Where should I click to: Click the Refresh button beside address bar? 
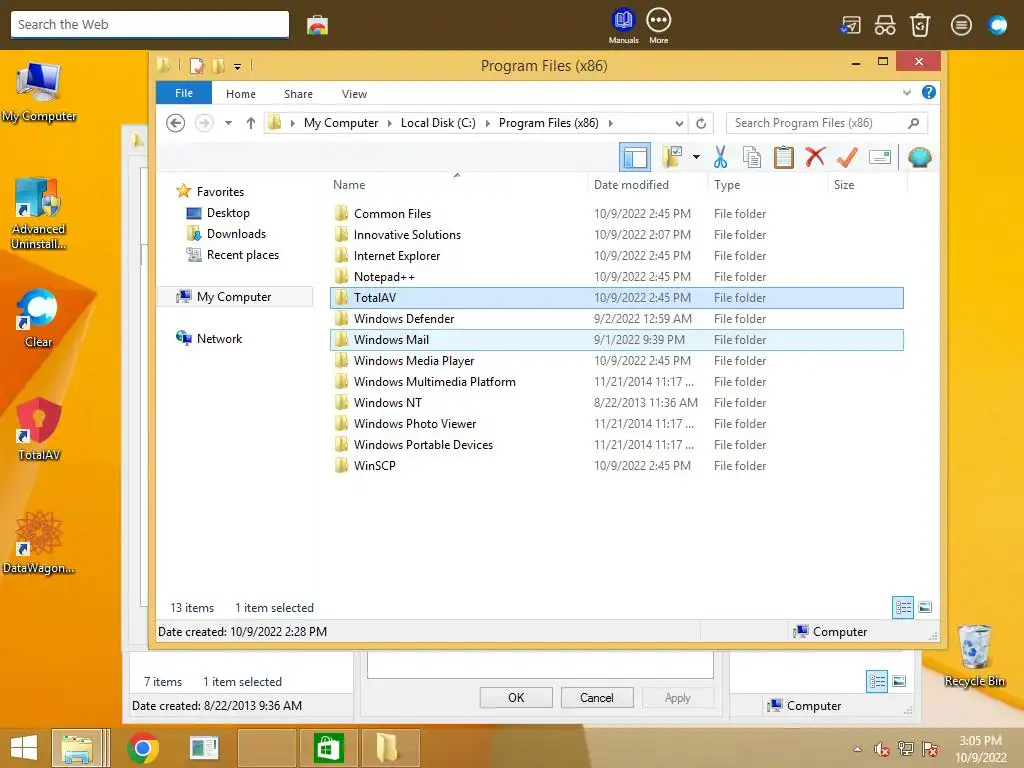[x=701, y=123]
